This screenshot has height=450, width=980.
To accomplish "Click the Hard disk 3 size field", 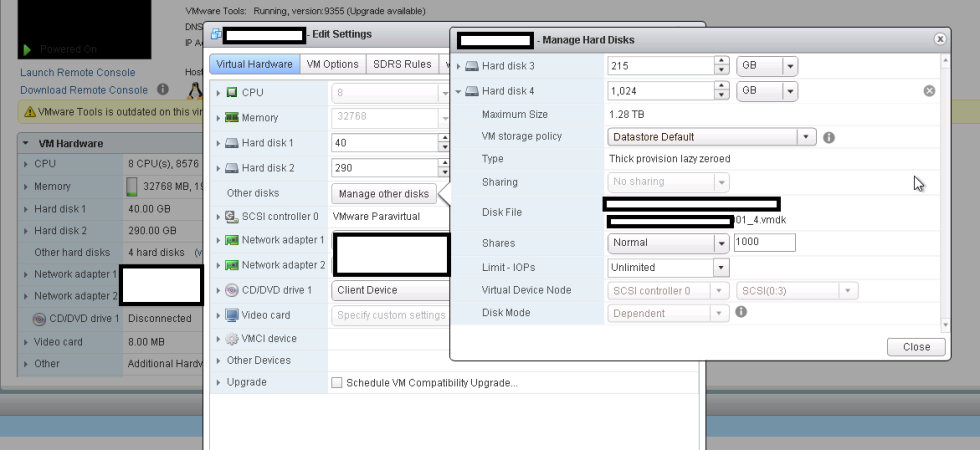I will pyautogui.click(x=661, y=66).
